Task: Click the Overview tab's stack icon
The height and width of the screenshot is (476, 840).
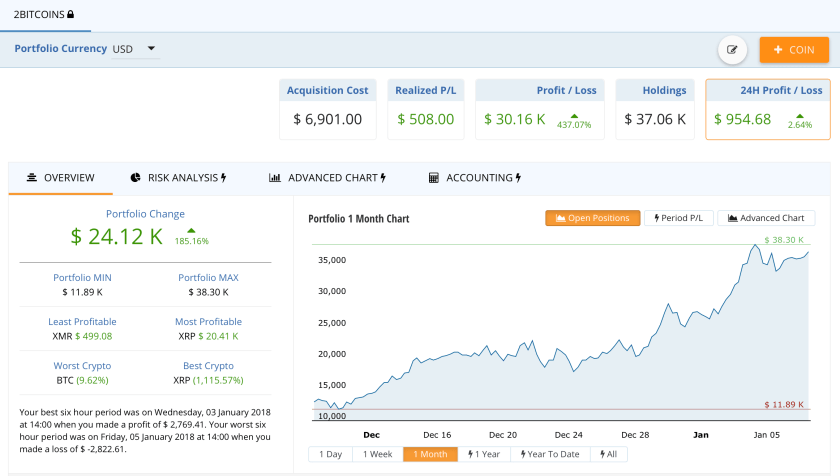Action: point(32,178)
